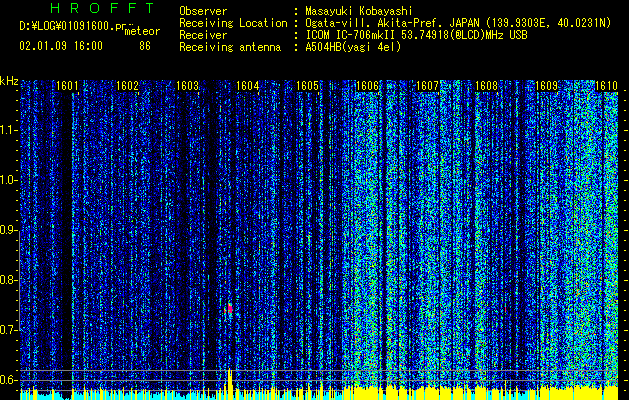Click the Observer label

pyautogui.click(x=203, y=11)
